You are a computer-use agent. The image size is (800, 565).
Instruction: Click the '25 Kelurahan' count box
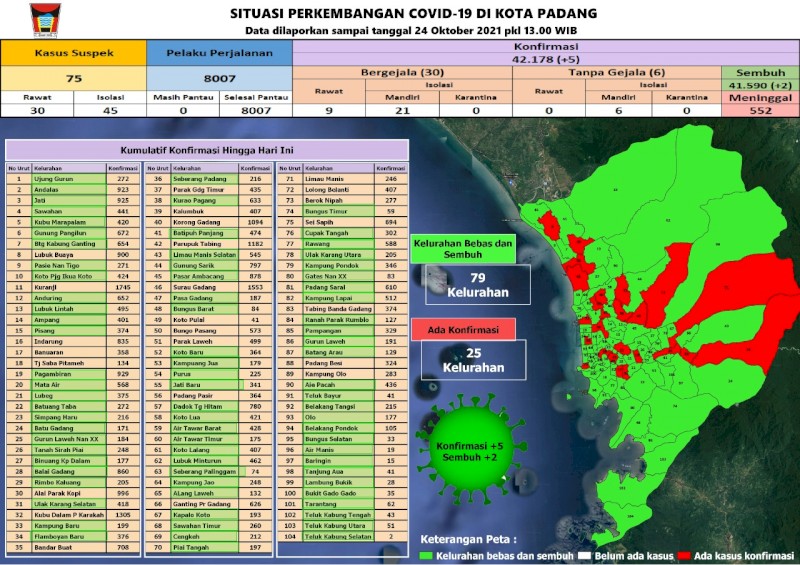point(473,360)
